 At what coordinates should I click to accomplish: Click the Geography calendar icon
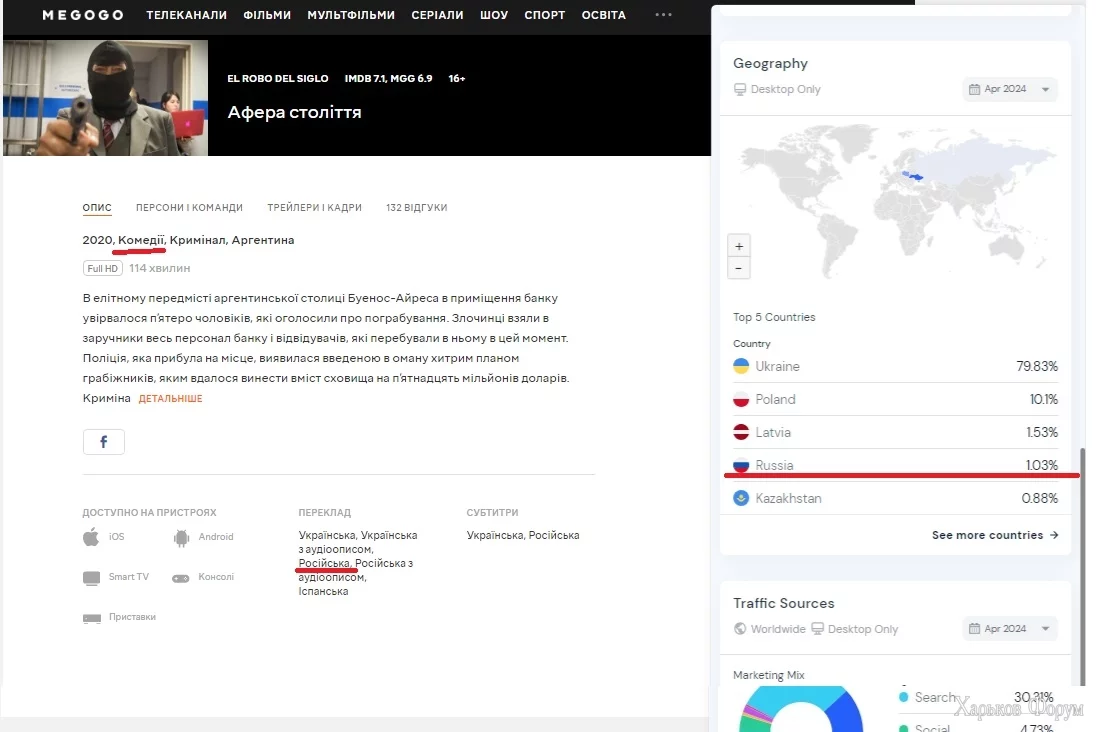[x=974, y=89]
